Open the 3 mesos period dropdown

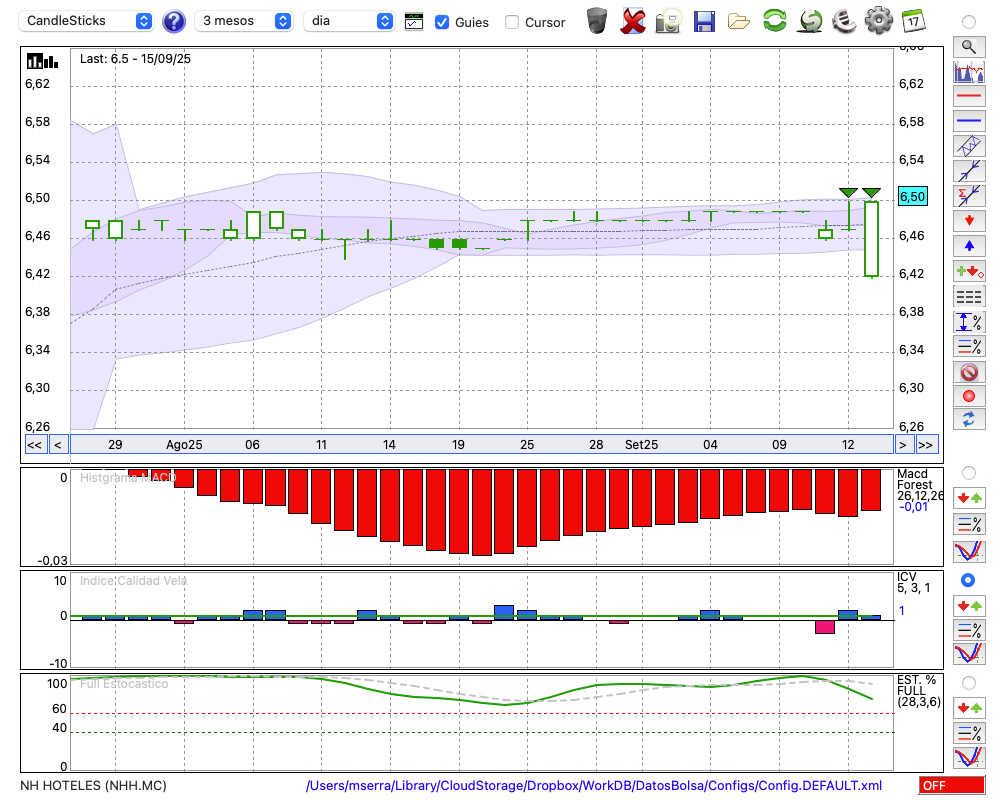244,21
